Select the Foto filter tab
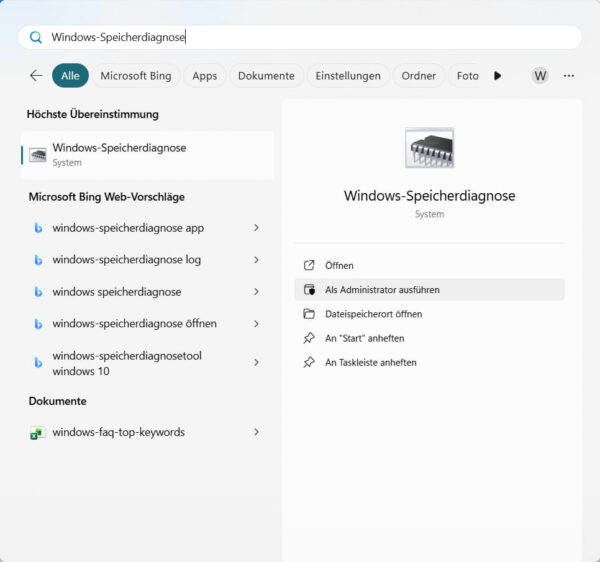 pyautogui.click(x=467, y=75)
